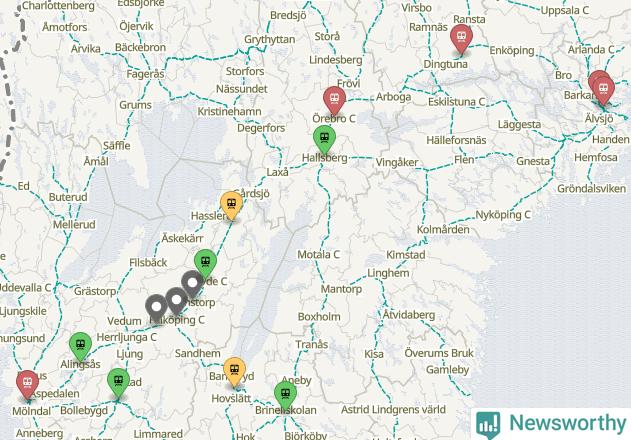
Task: Select the red train marker at Örebro C
Action: click(x=334, y=101)
